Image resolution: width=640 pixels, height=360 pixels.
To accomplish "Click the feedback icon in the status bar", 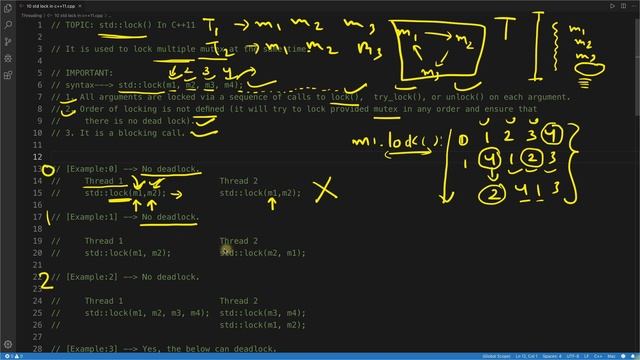I will (623, 356).
